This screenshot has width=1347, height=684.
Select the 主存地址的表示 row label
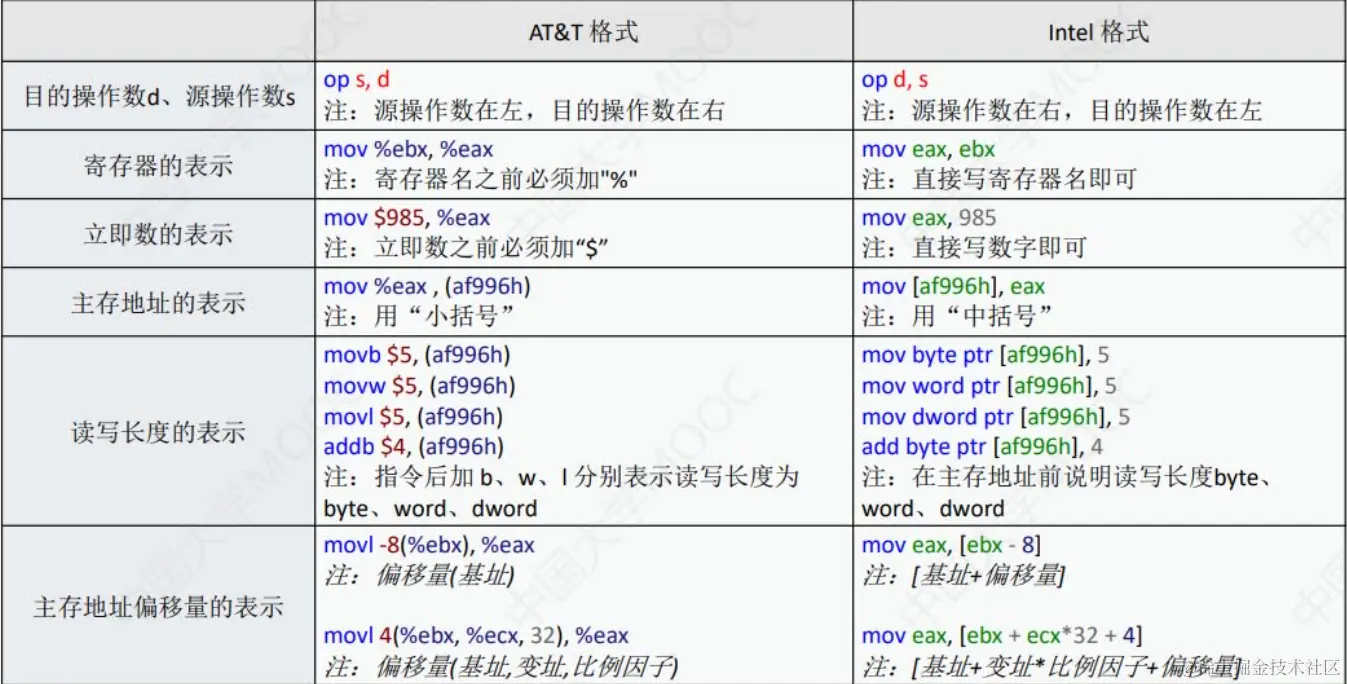(157, 301)
